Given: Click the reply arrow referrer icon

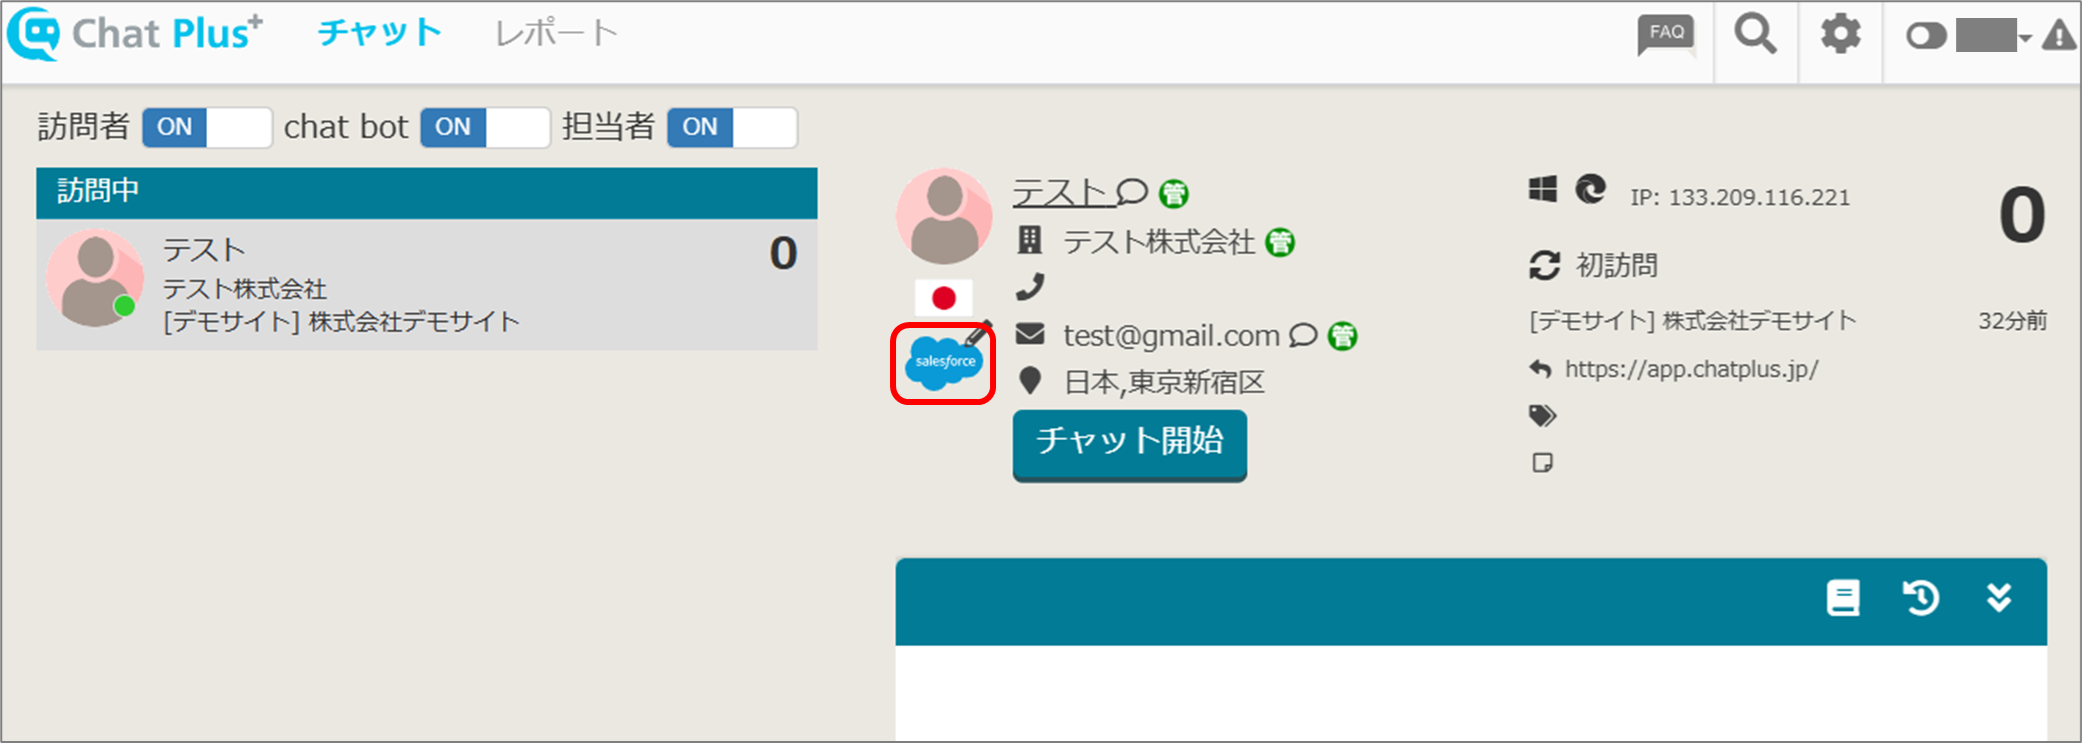Looking at the screenshot, I should (x=1540, y=369).
